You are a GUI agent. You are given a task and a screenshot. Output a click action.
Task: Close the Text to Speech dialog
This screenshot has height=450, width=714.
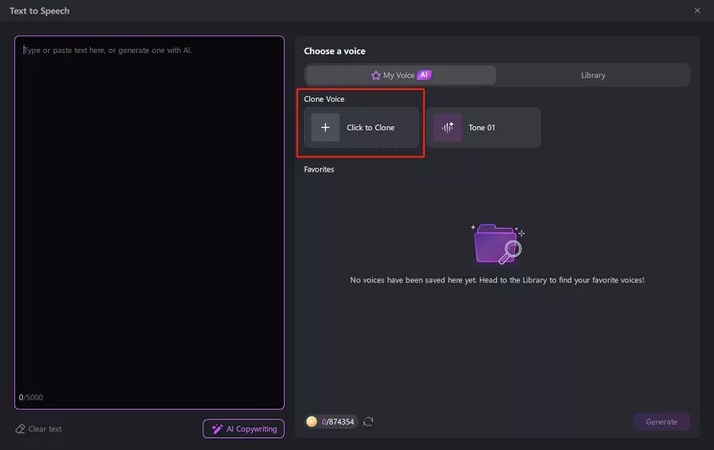[x=697, y=10]
